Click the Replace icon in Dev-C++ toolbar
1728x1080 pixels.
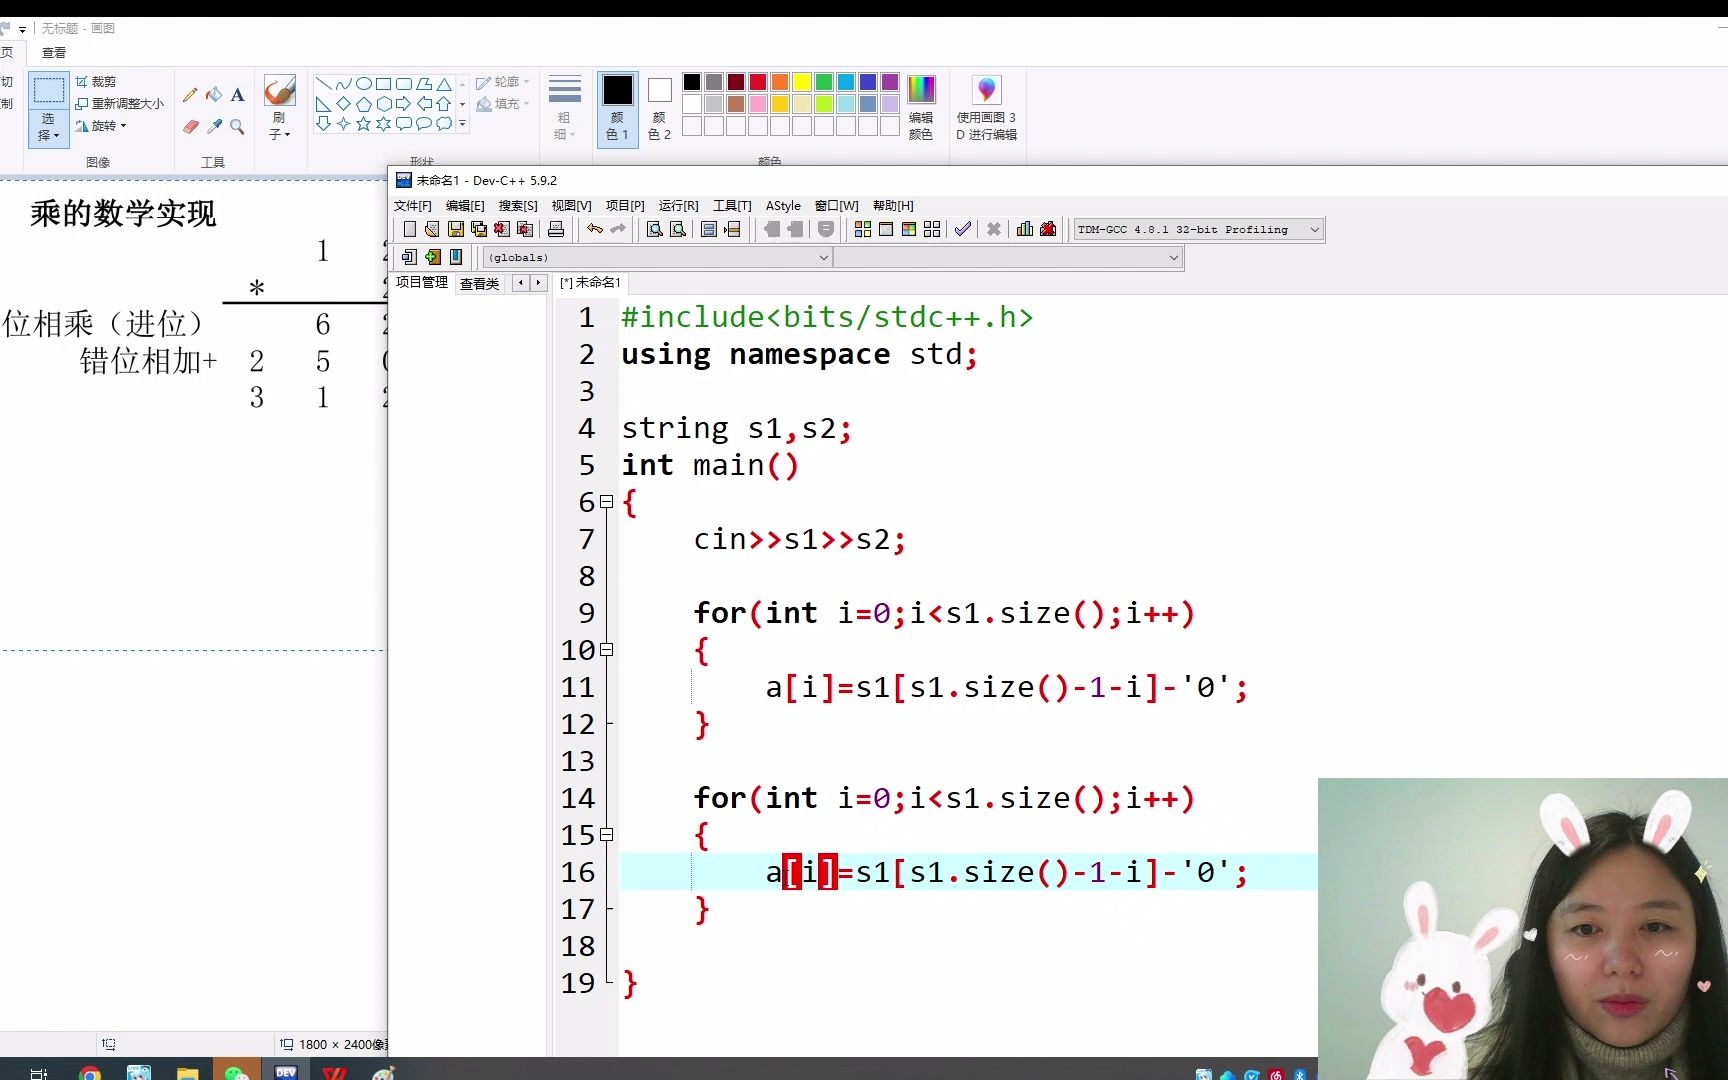(x=678, y=229)
